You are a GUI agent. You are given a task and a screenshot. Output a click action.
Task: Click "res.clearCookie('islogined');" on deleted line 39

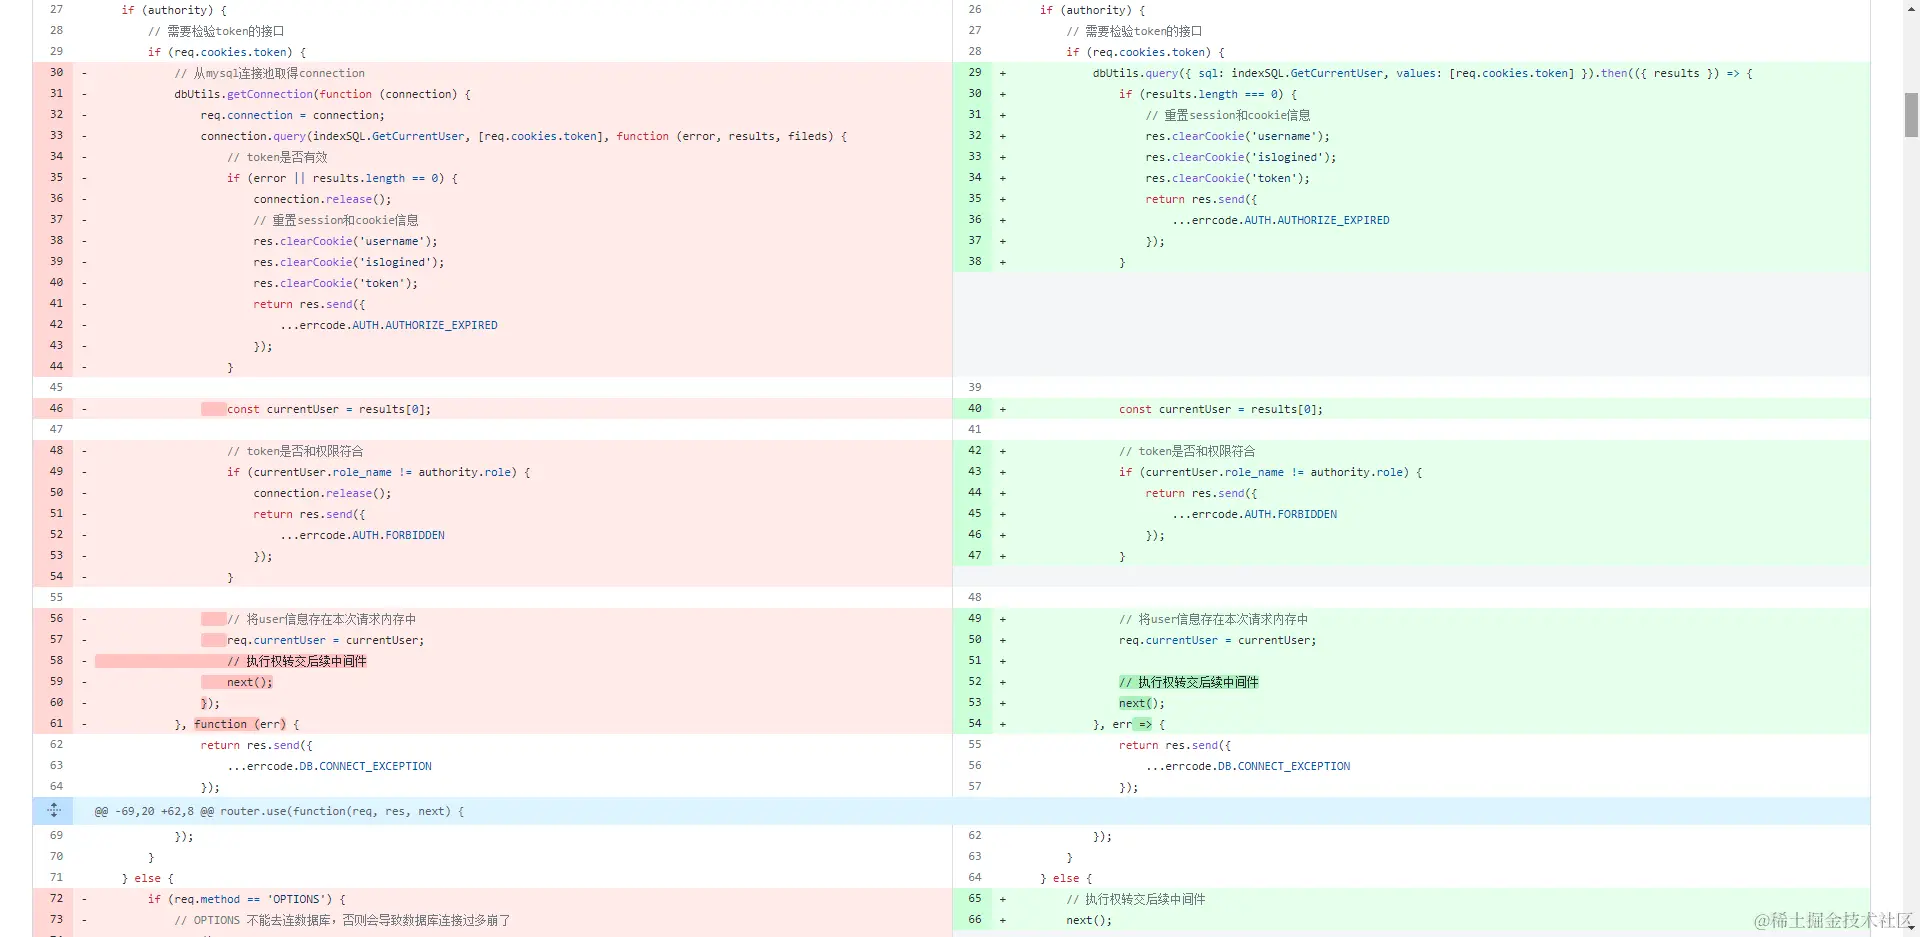[x=349, y=262]
